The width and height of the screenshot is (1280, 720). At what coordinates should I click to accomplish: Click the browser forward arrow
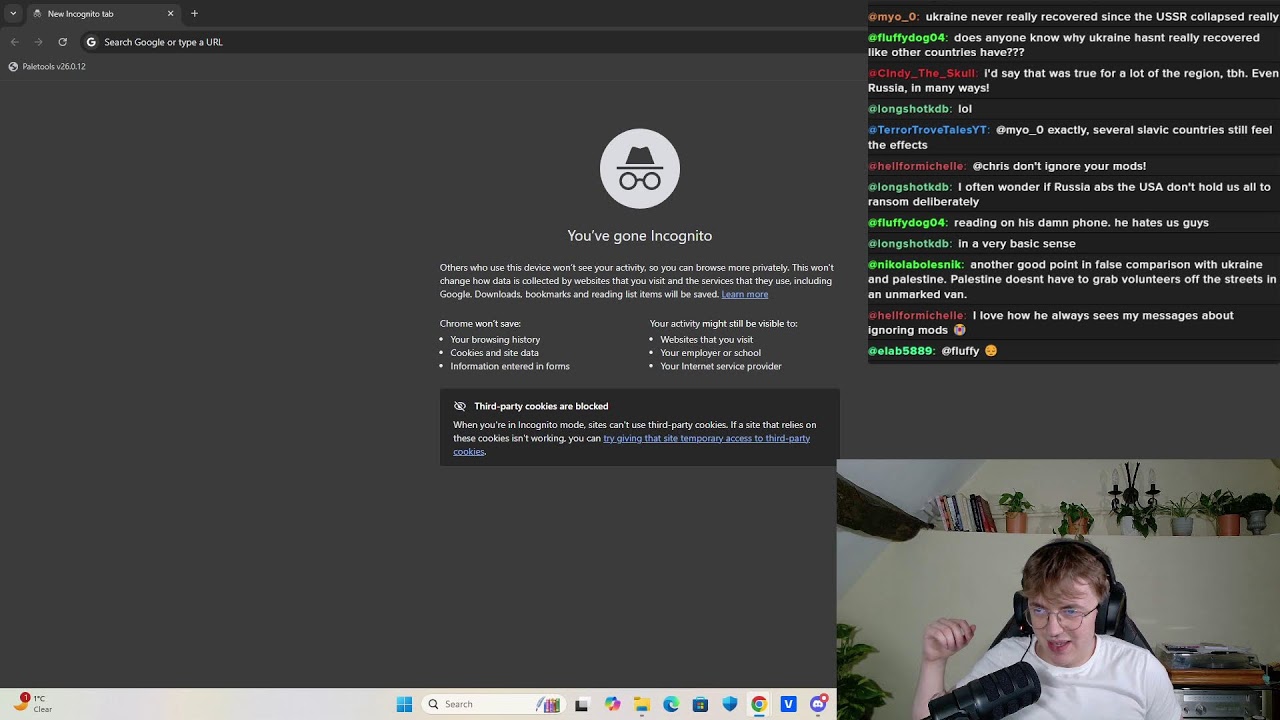tap(38, 42)
